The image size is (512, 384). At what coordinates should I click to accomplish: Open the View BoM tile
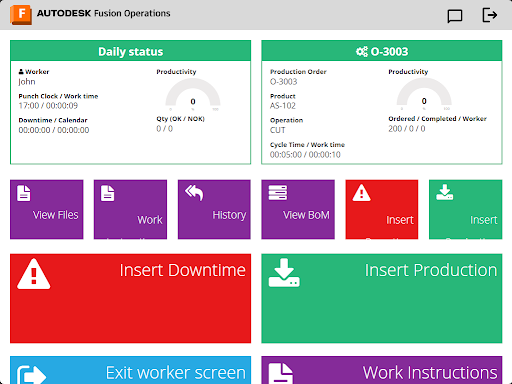(298, 209)
